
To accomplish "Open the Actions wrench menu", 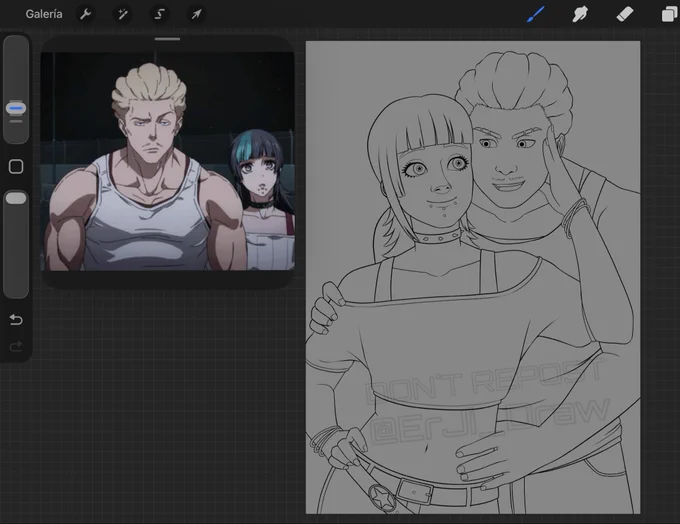I will 85,14.
